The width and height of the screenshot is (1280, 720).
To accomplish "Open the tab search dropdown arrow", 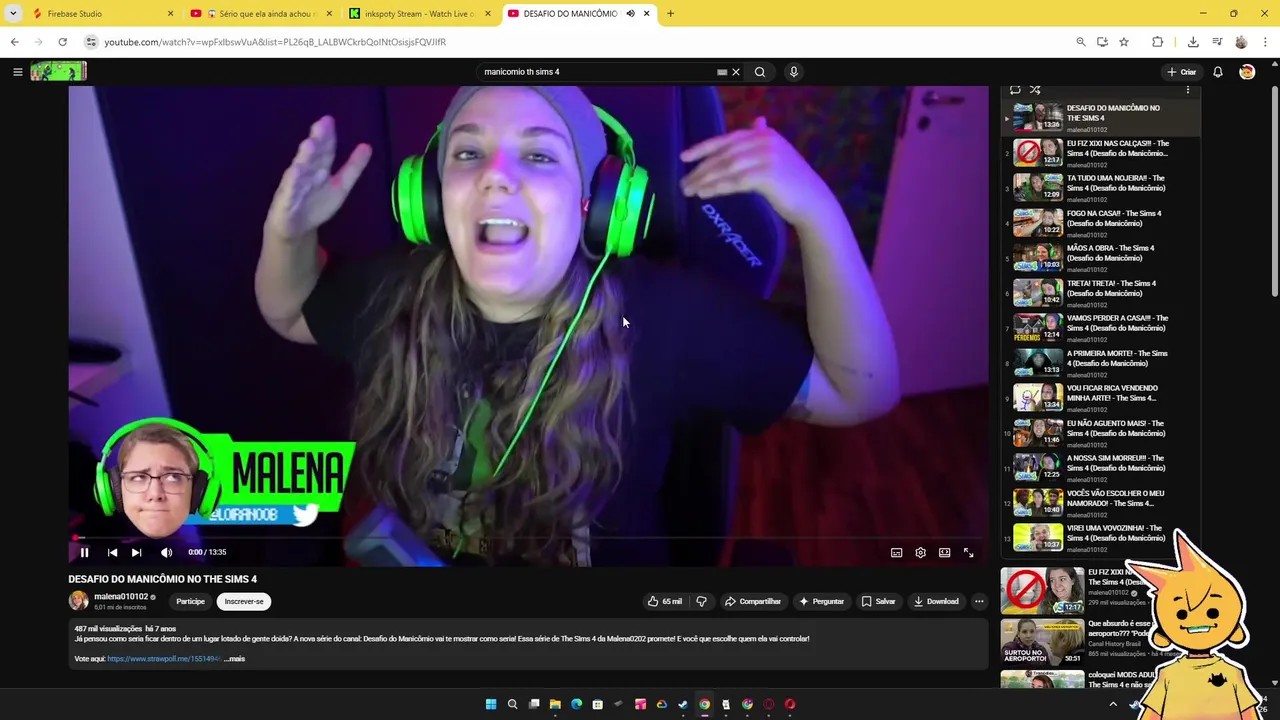I will click(13, 14).
